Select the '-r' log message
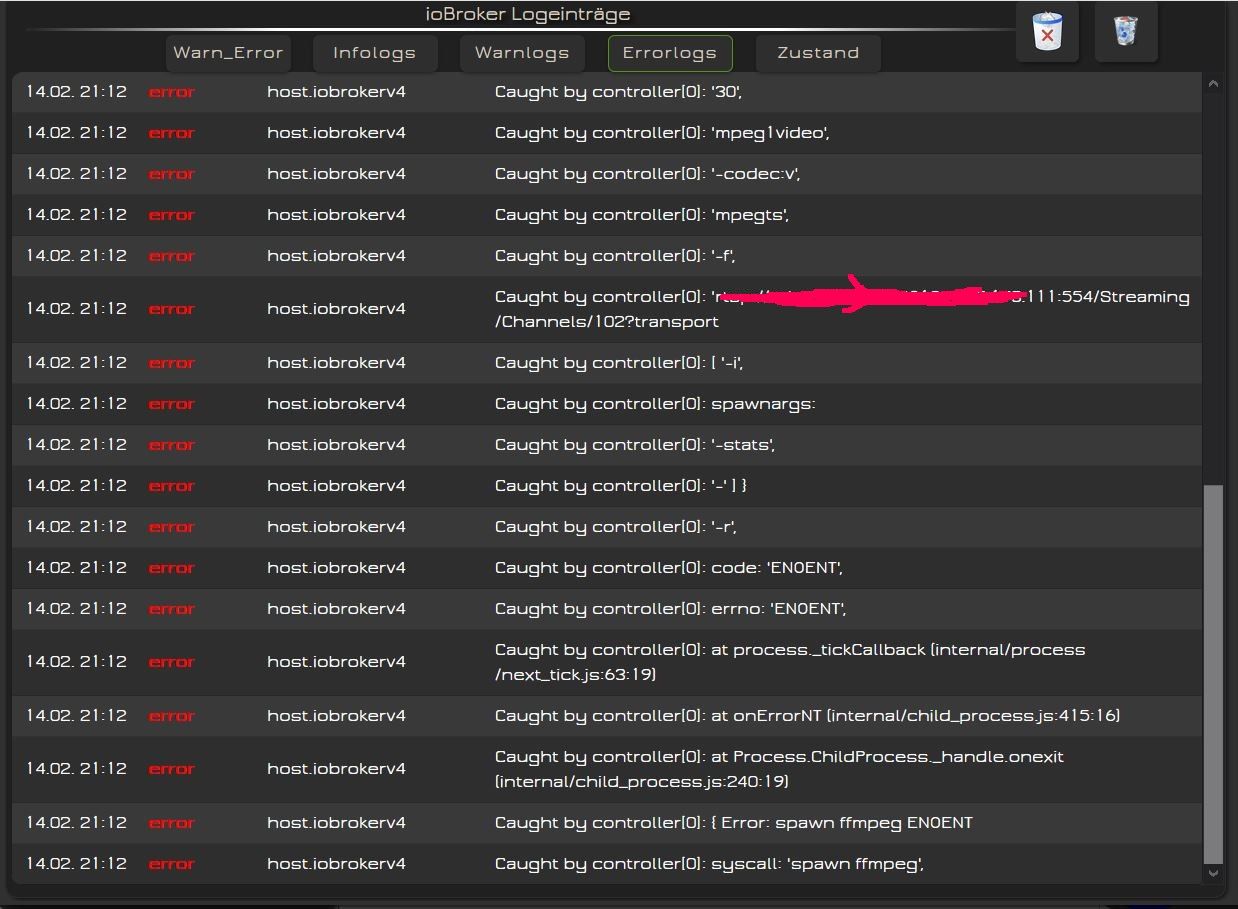The width and height of the screenshot is (1238, 909). [x=616, y=527]
